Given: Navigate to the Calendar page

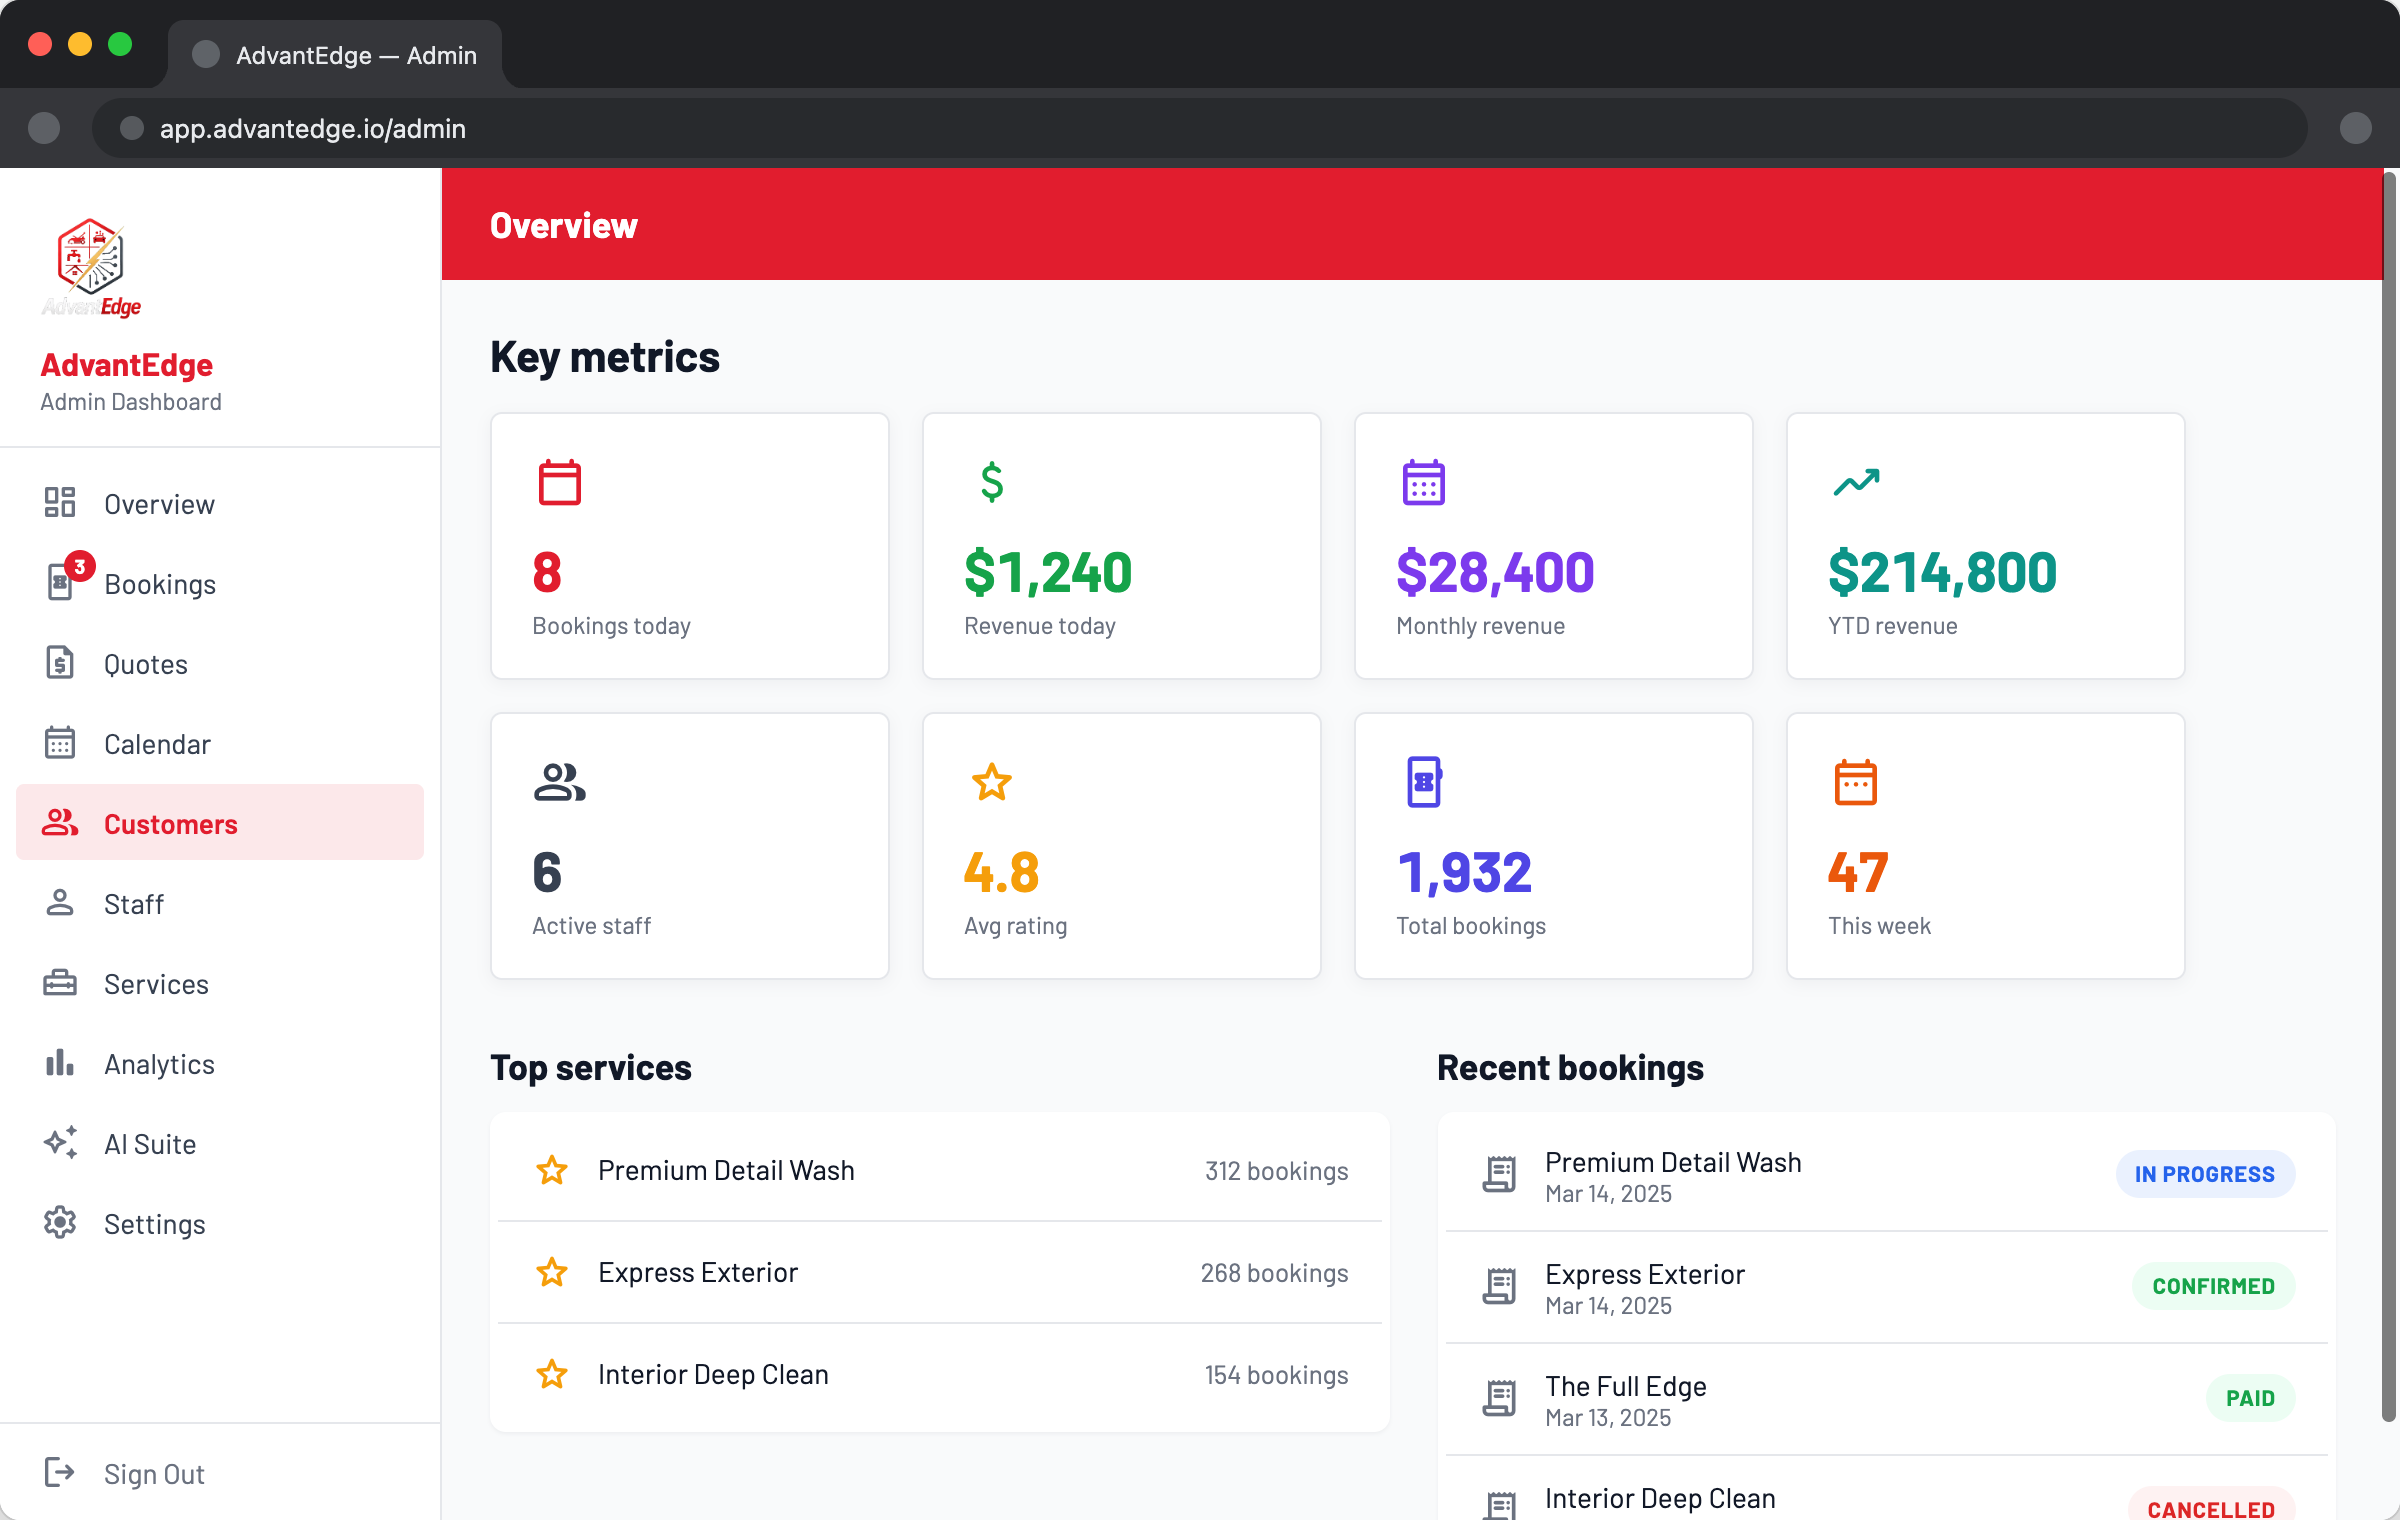Looking at the screenshot, I should 220,743.
